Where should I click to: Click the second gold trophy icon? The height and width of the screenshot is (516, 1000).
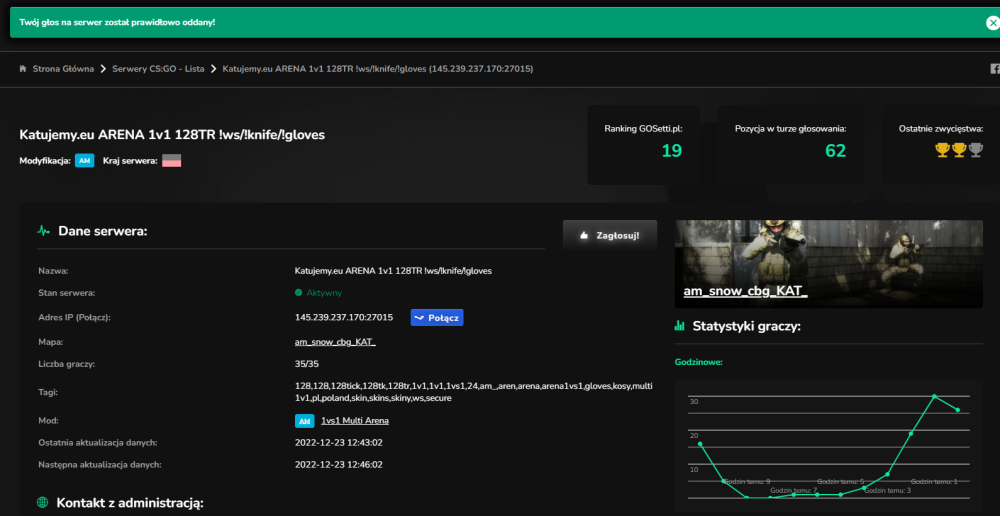tap(959, 151)
